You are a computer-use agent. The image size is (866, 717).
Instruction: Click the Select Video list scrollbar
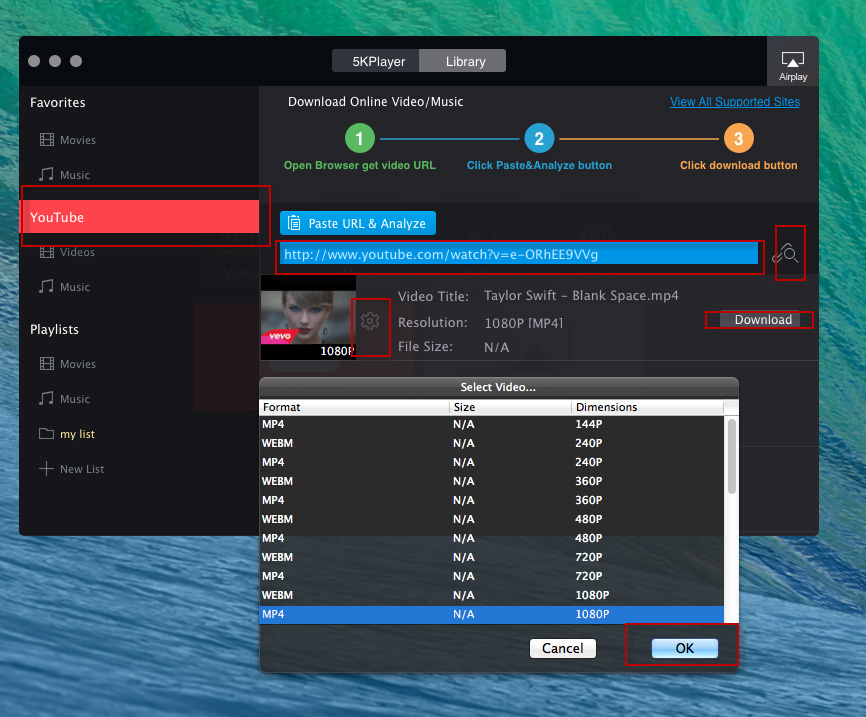pos(731,456)
